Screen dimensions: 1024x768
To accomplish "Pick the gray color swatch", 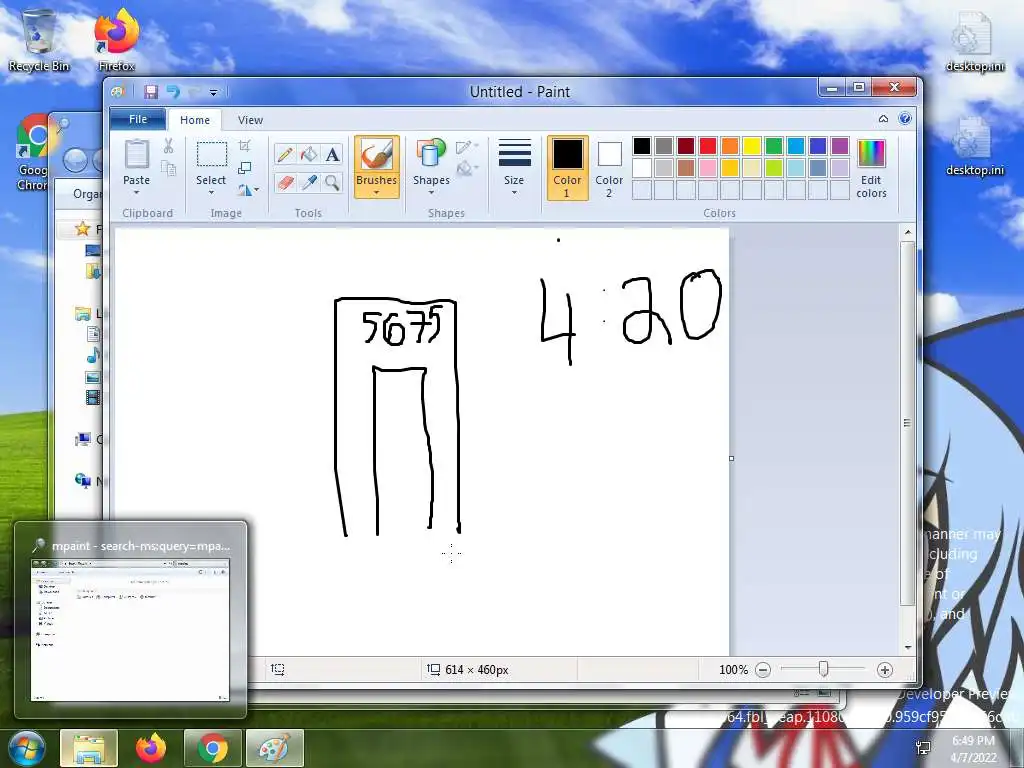I will [x=664, y=146].
